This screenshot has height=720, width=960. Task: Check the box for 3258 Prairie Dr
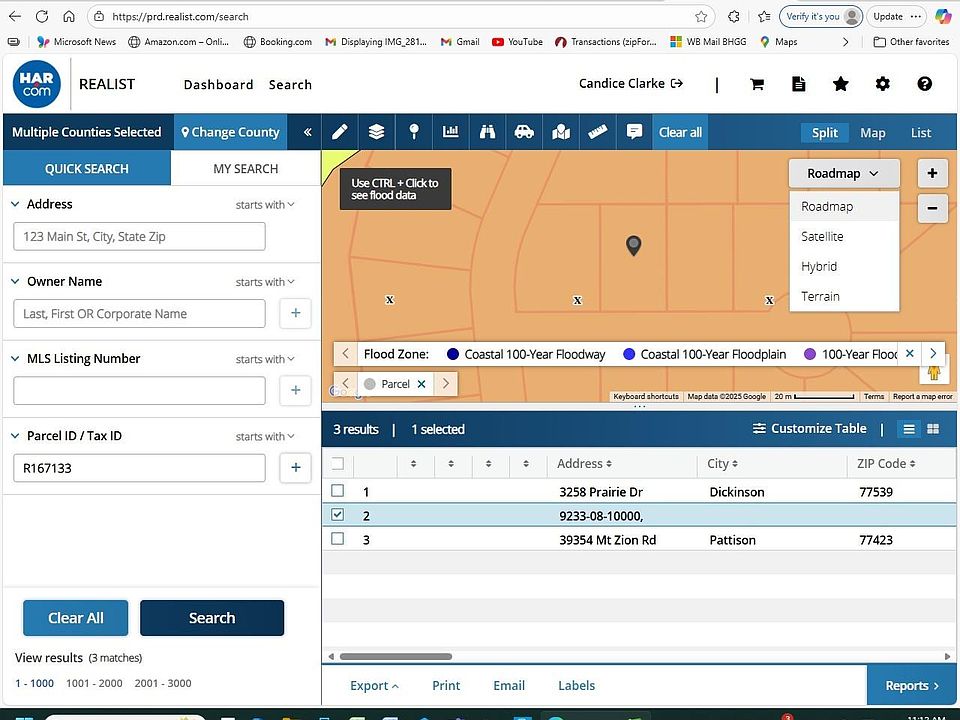click(338, 491)
